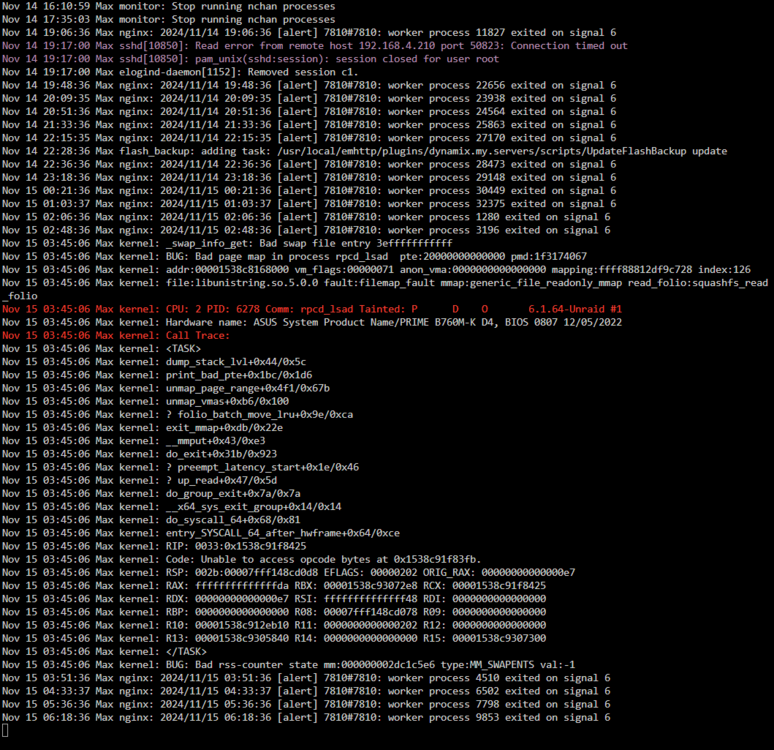Select the 'preempt_latency_start+0x1e/0x46' line
Screen dimensions: 774x750
[180, 467]
